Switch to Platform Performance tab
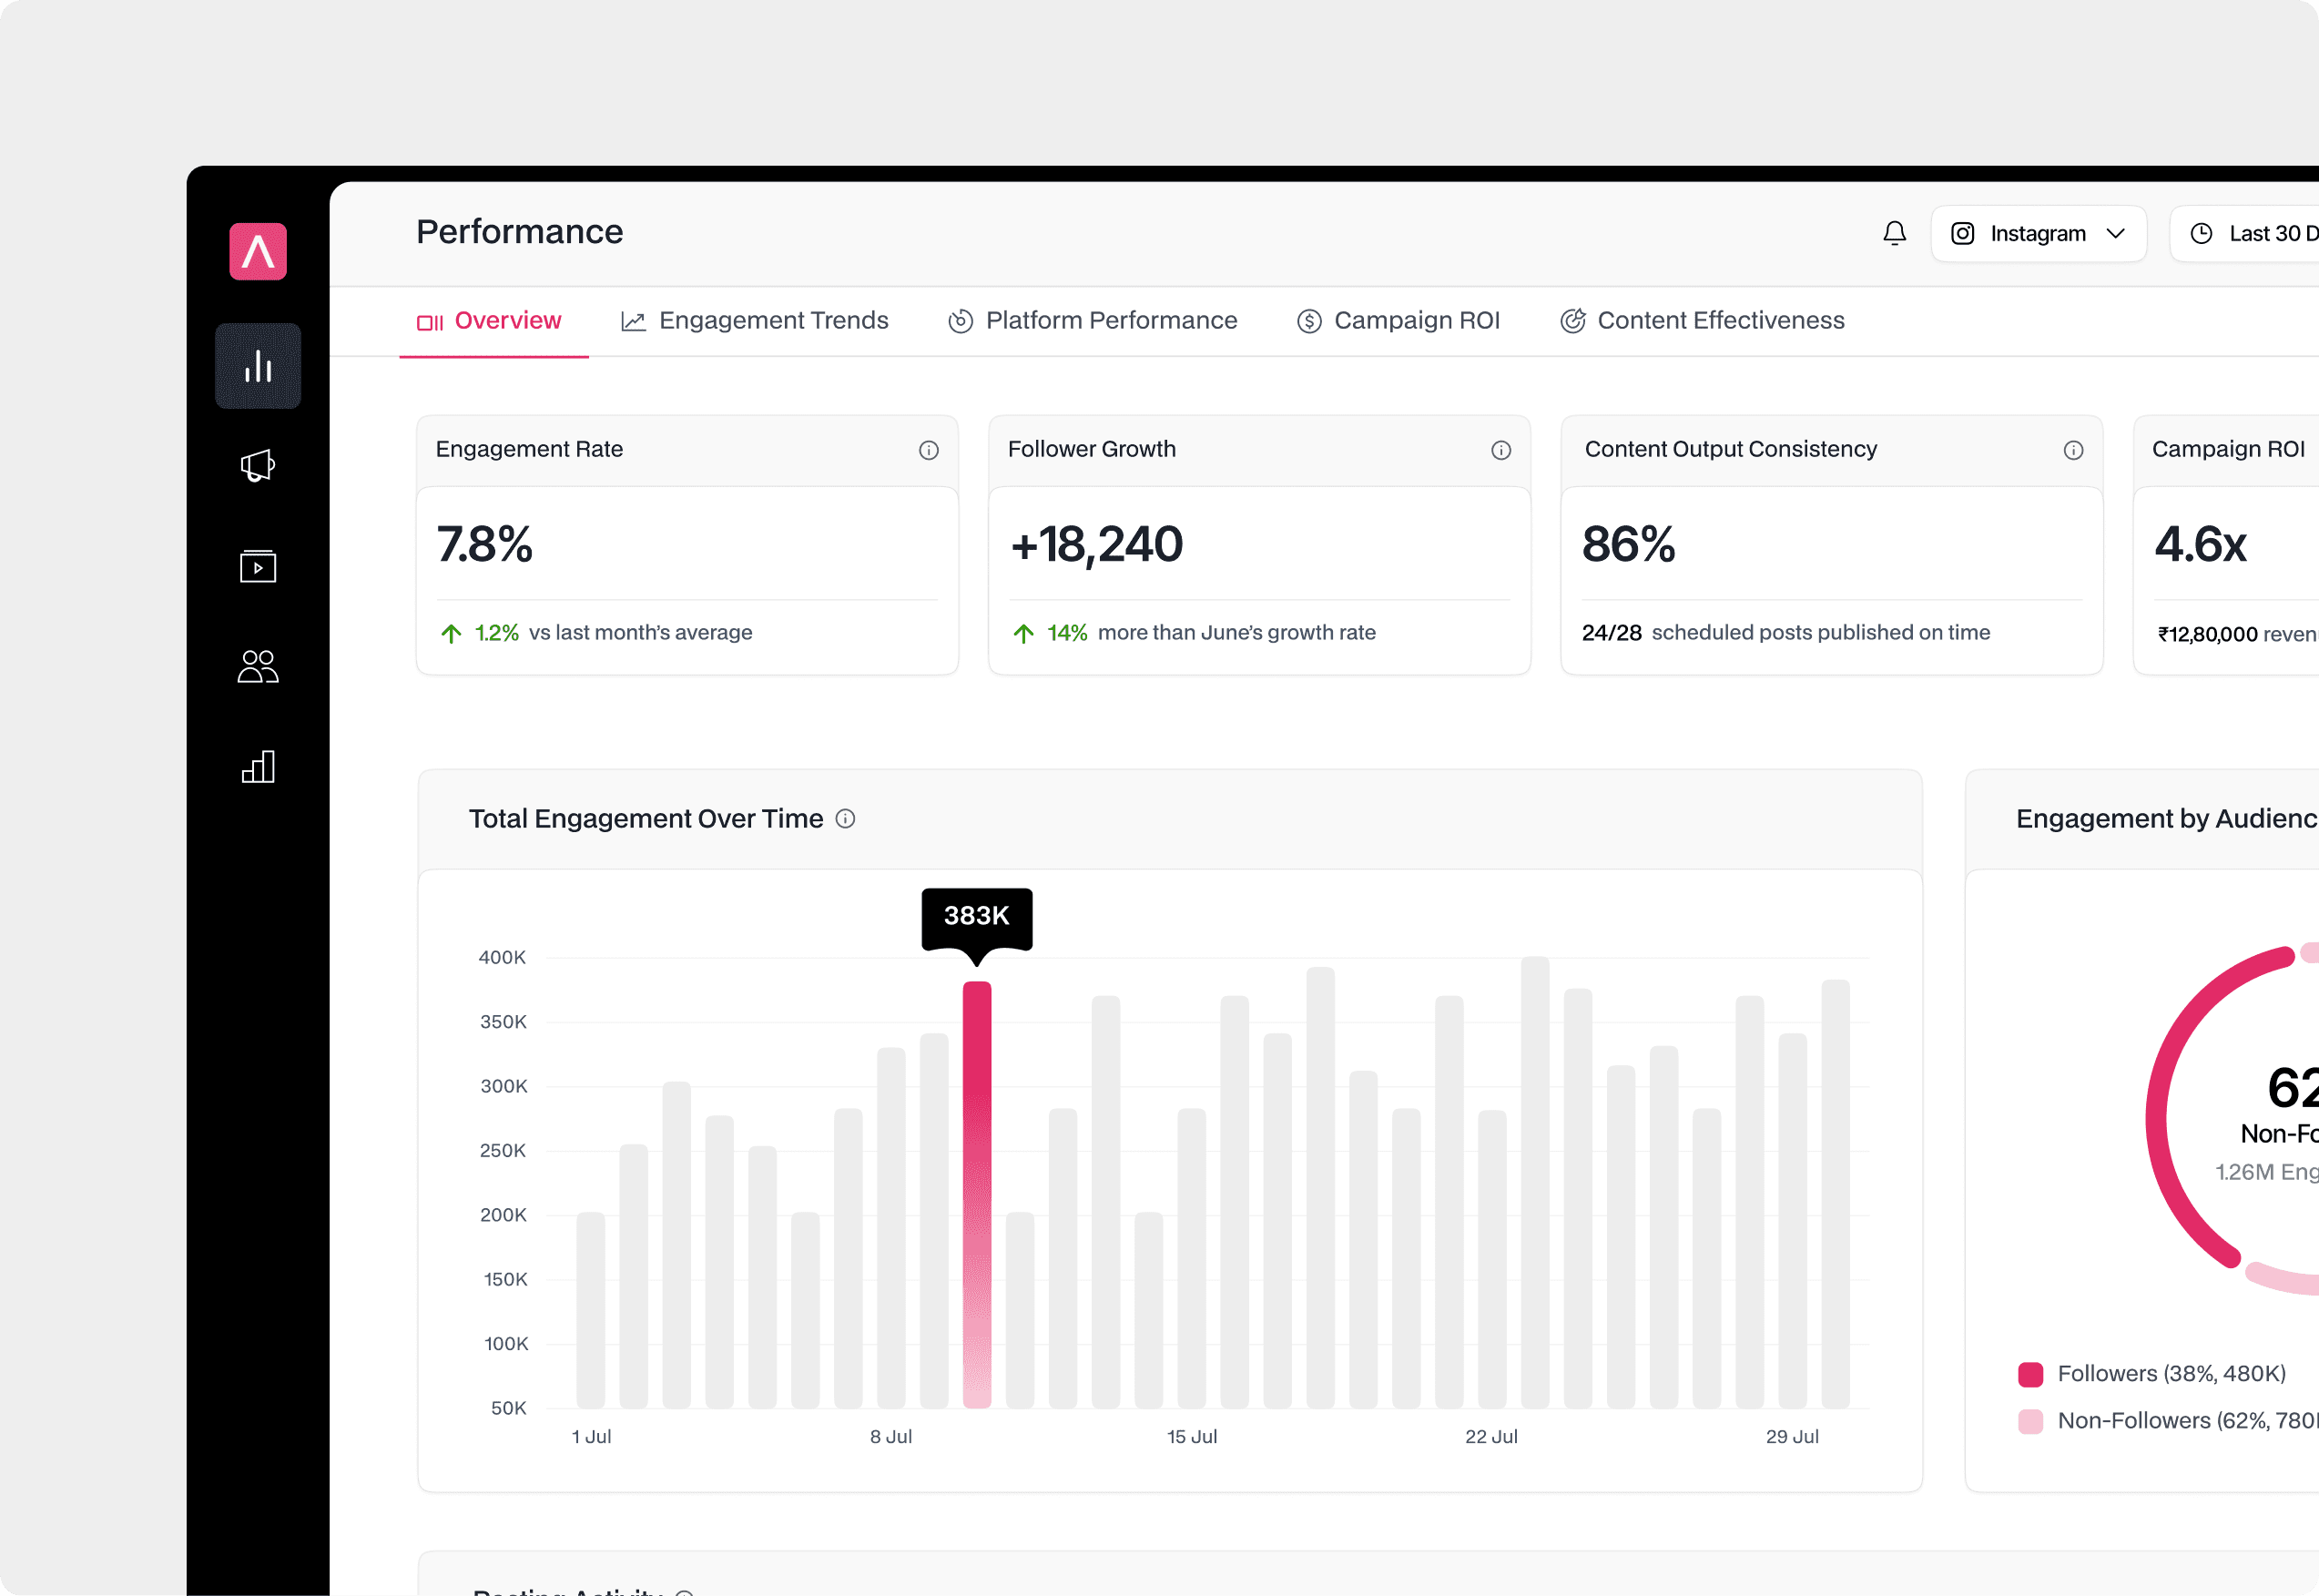The width and height of the screenshot is (2319, 1596). [1092, 321]
